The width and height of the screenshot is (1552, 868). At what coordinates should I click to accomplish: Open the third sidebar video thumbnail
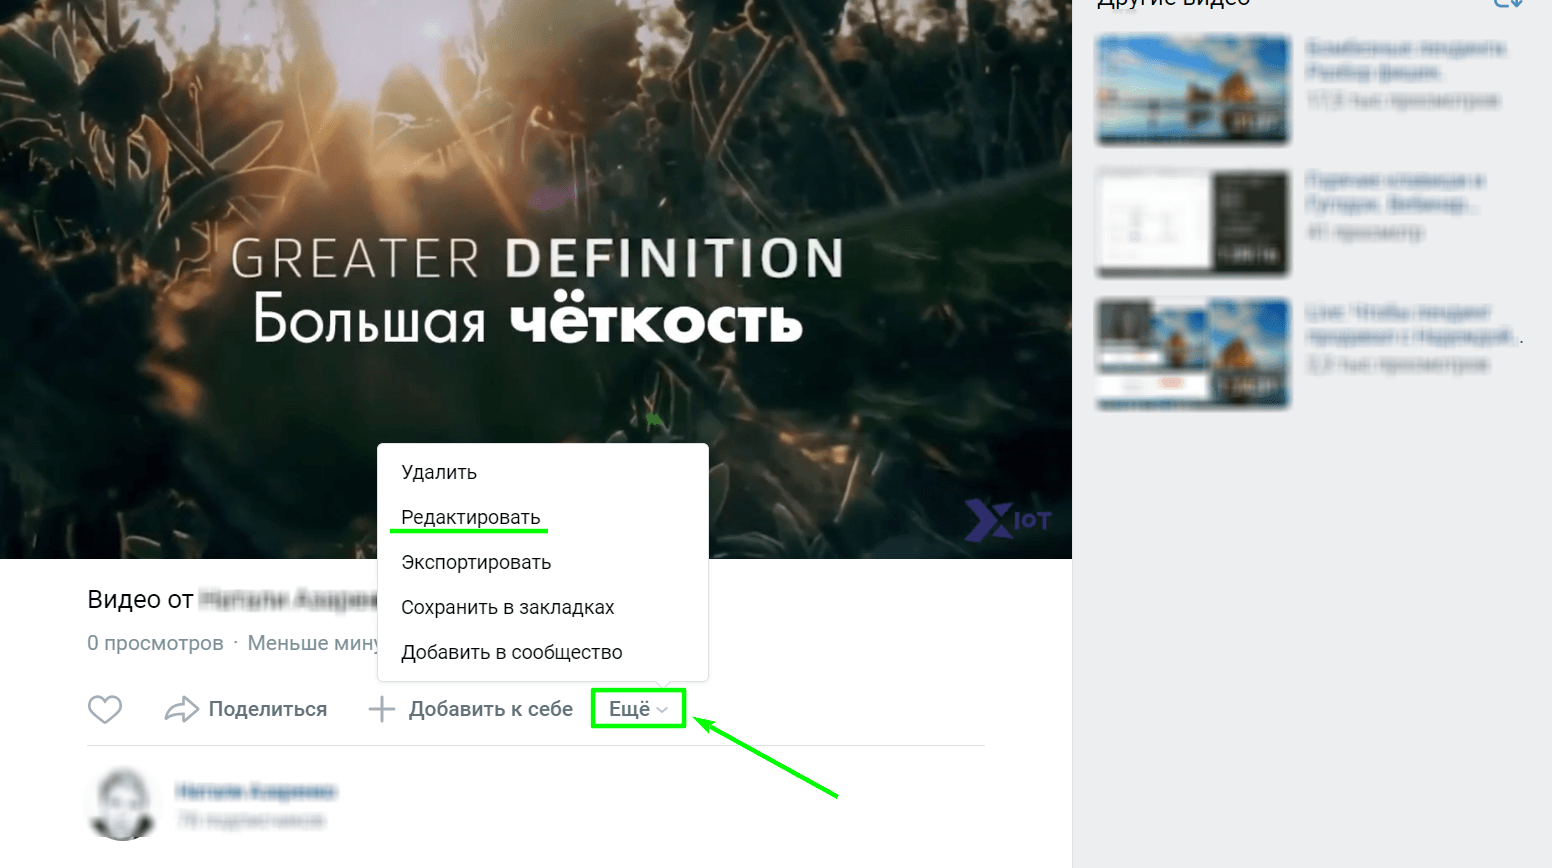click(1193, 354)
